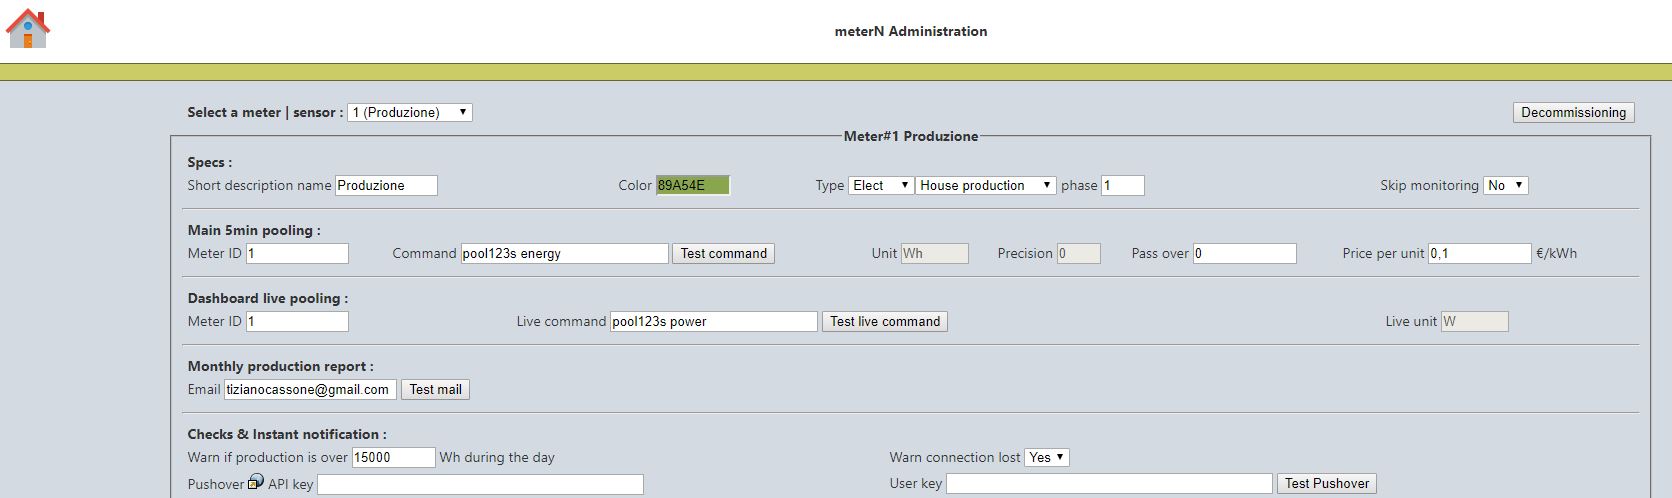Image resolution: width=1672 pixels, height=498 pixels.
Task: Click the Test live command button
Action: [885, 321]
